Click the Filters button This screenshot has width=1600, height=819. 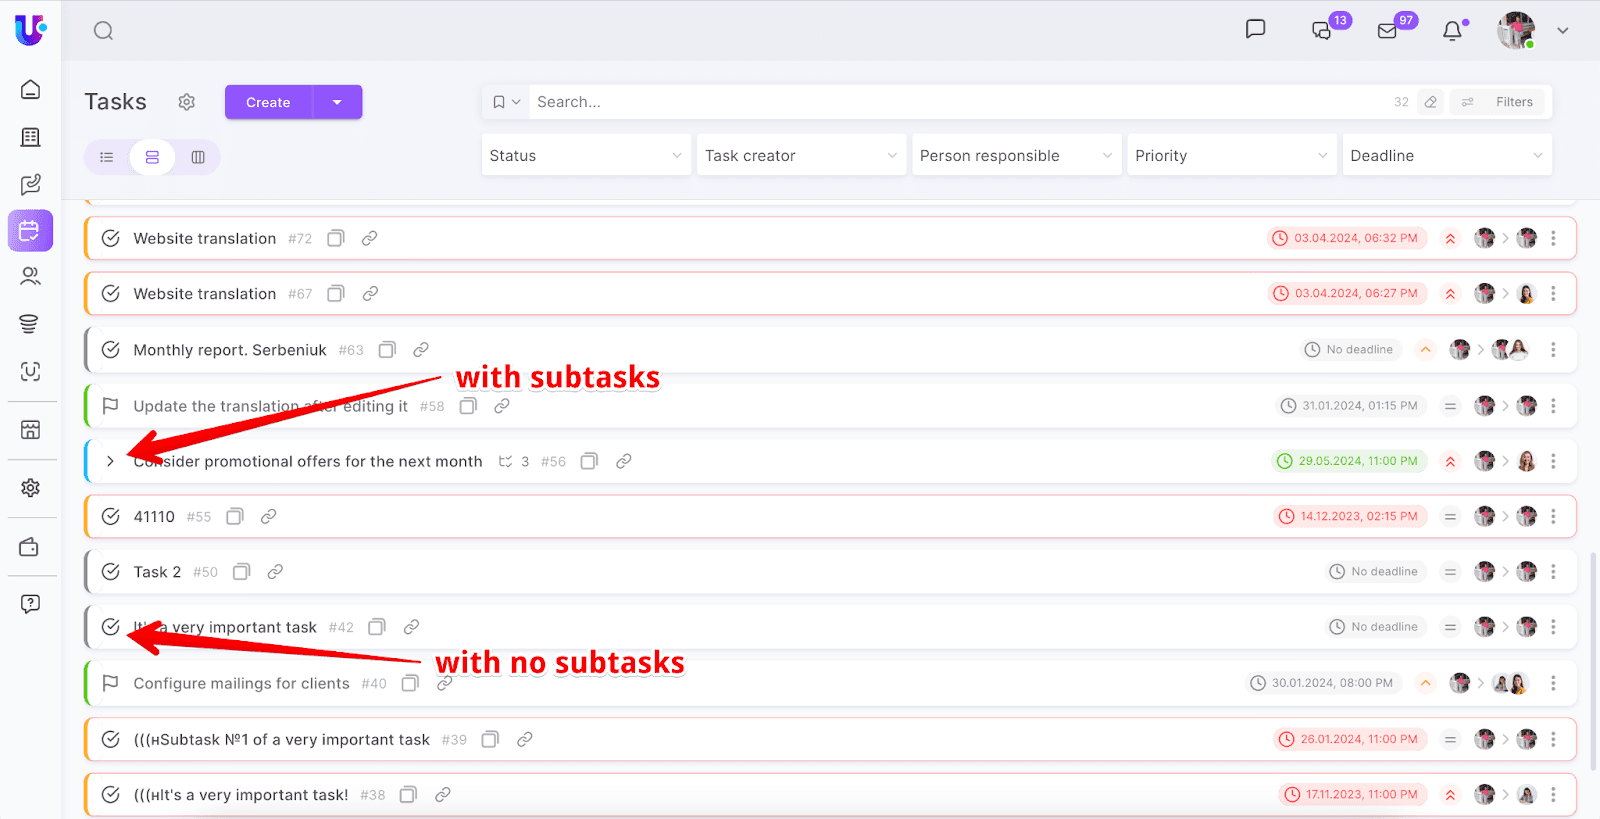pyautogui.click(x=1498, y=102)
